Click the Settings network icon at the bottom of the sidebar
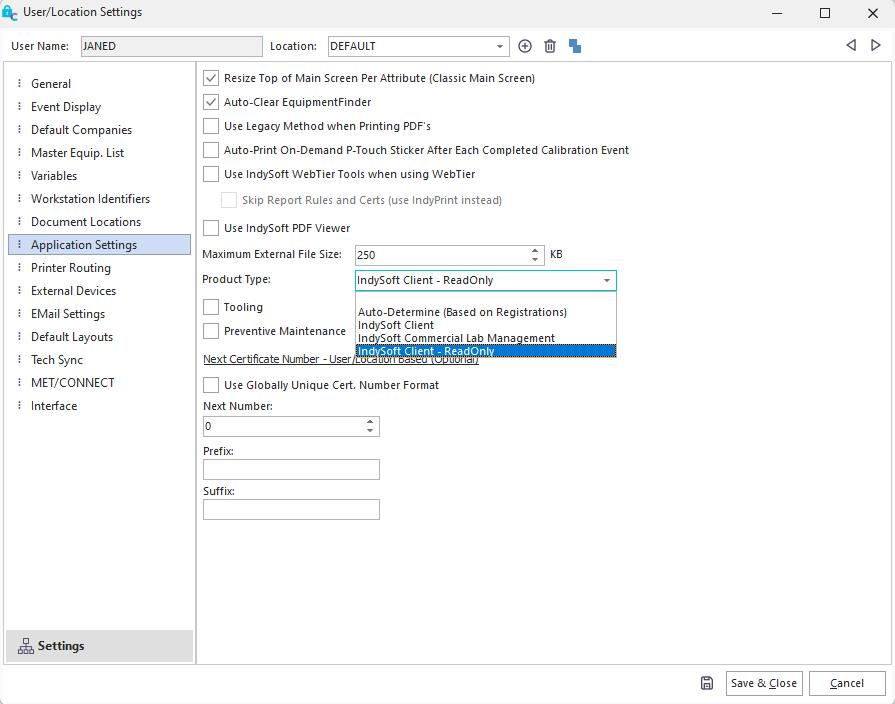The width and height of the screenshot is (895, 704). point(26,646)
